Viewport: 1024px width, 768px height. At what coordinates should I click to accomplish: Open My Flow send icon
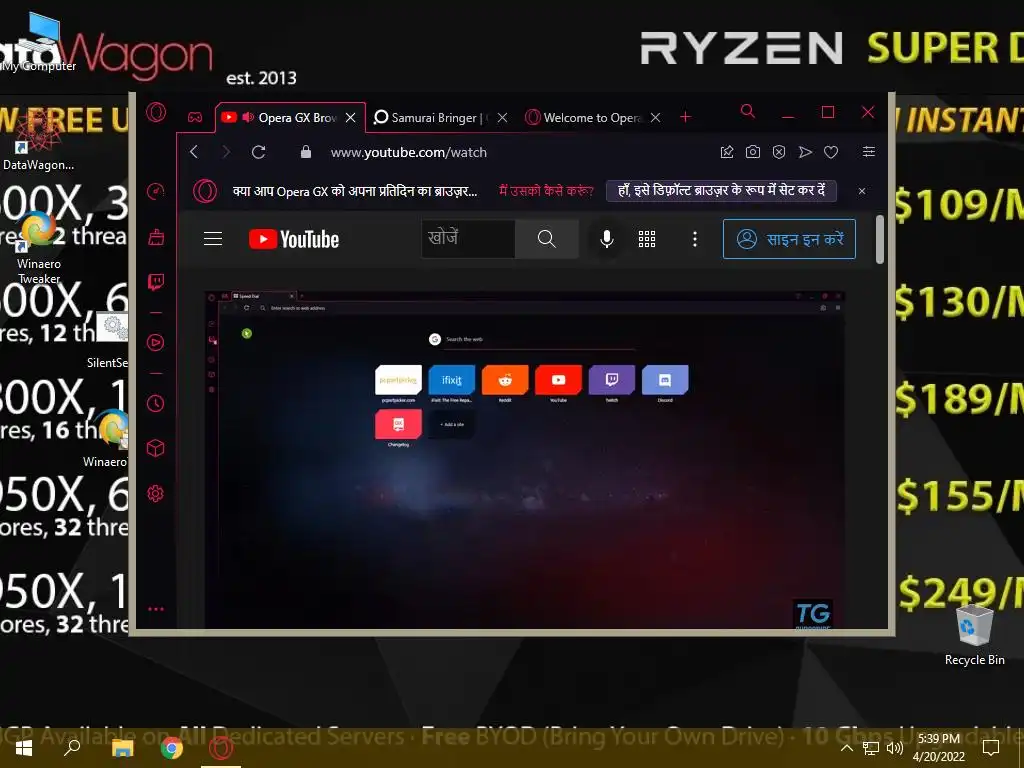[x=805, y=152]
